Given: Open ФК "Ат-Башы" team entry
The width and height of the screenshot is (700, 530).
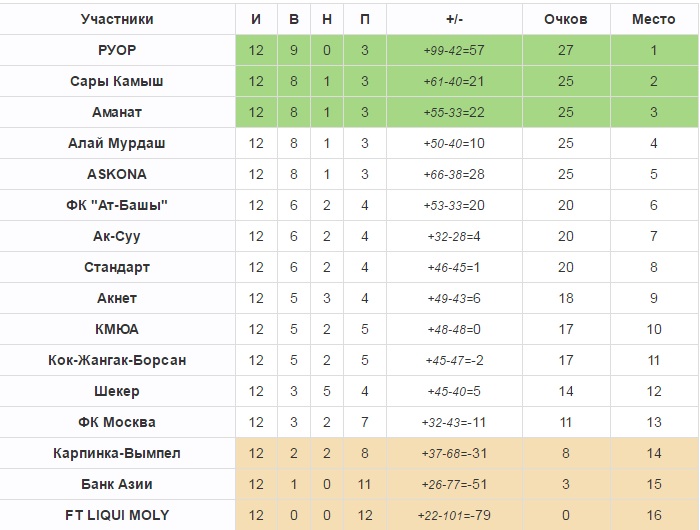Looking at the screenshot, I should coord(117,205).
